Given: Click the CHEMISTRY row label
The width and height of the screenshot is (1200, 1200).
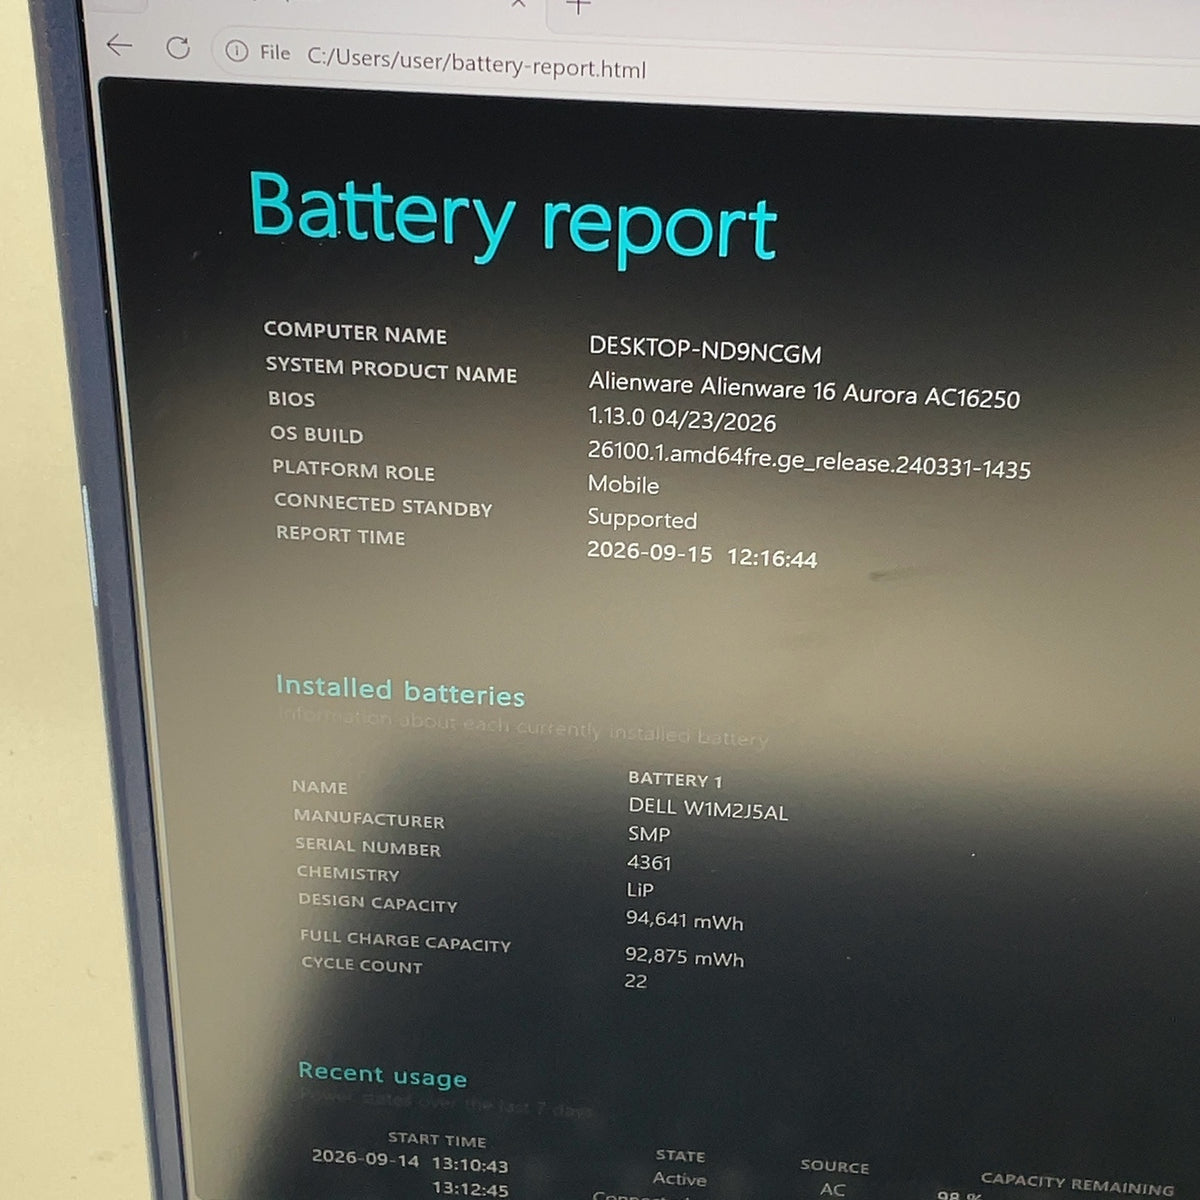Looking at the screenshot, I should (x=348, y=873).
